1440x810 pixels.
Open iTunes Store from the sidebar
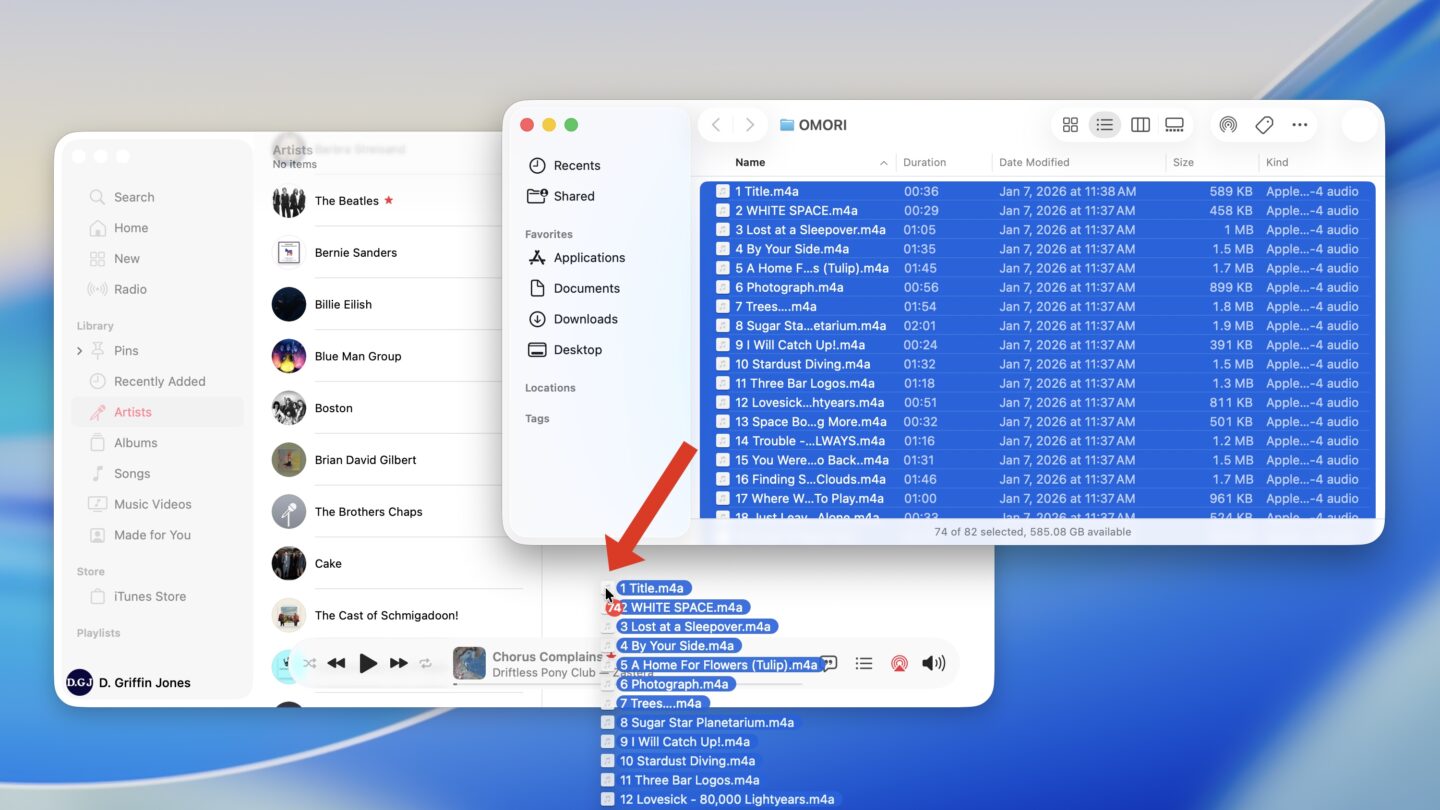pos(150,596)
